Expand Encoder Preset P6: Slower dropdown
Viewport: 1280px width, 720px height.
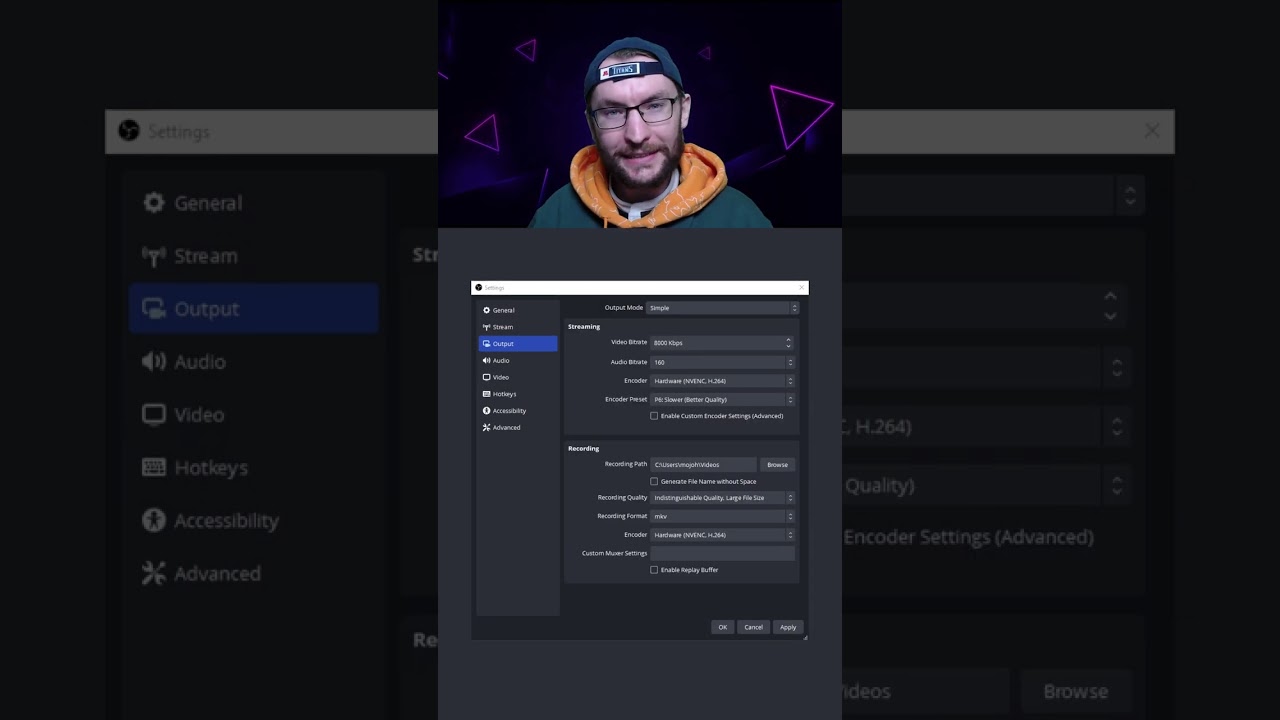(722, 399)
